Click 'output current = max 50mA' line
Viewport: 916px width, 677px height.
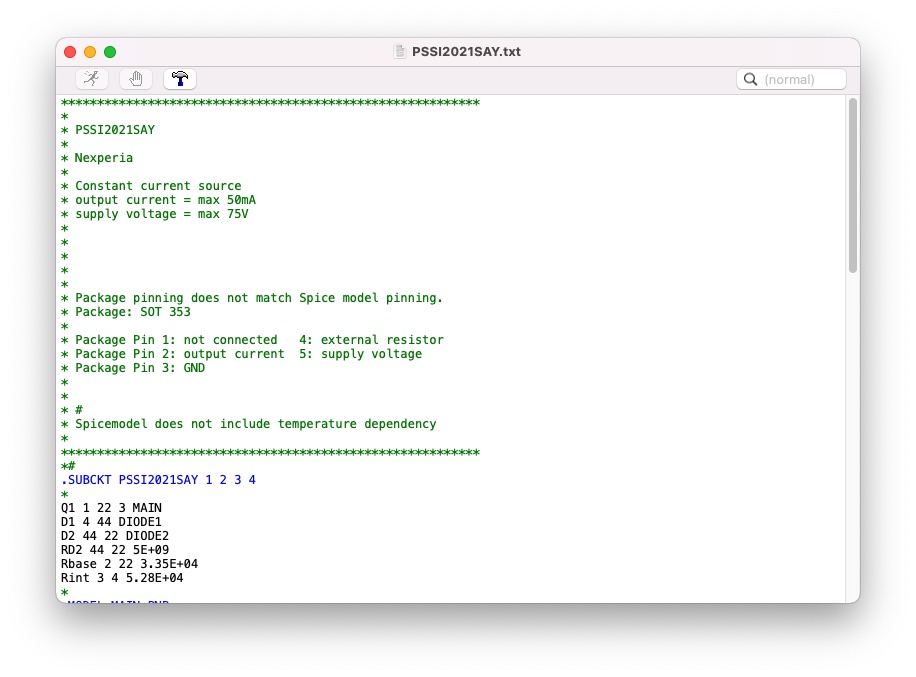click(158, 200)
